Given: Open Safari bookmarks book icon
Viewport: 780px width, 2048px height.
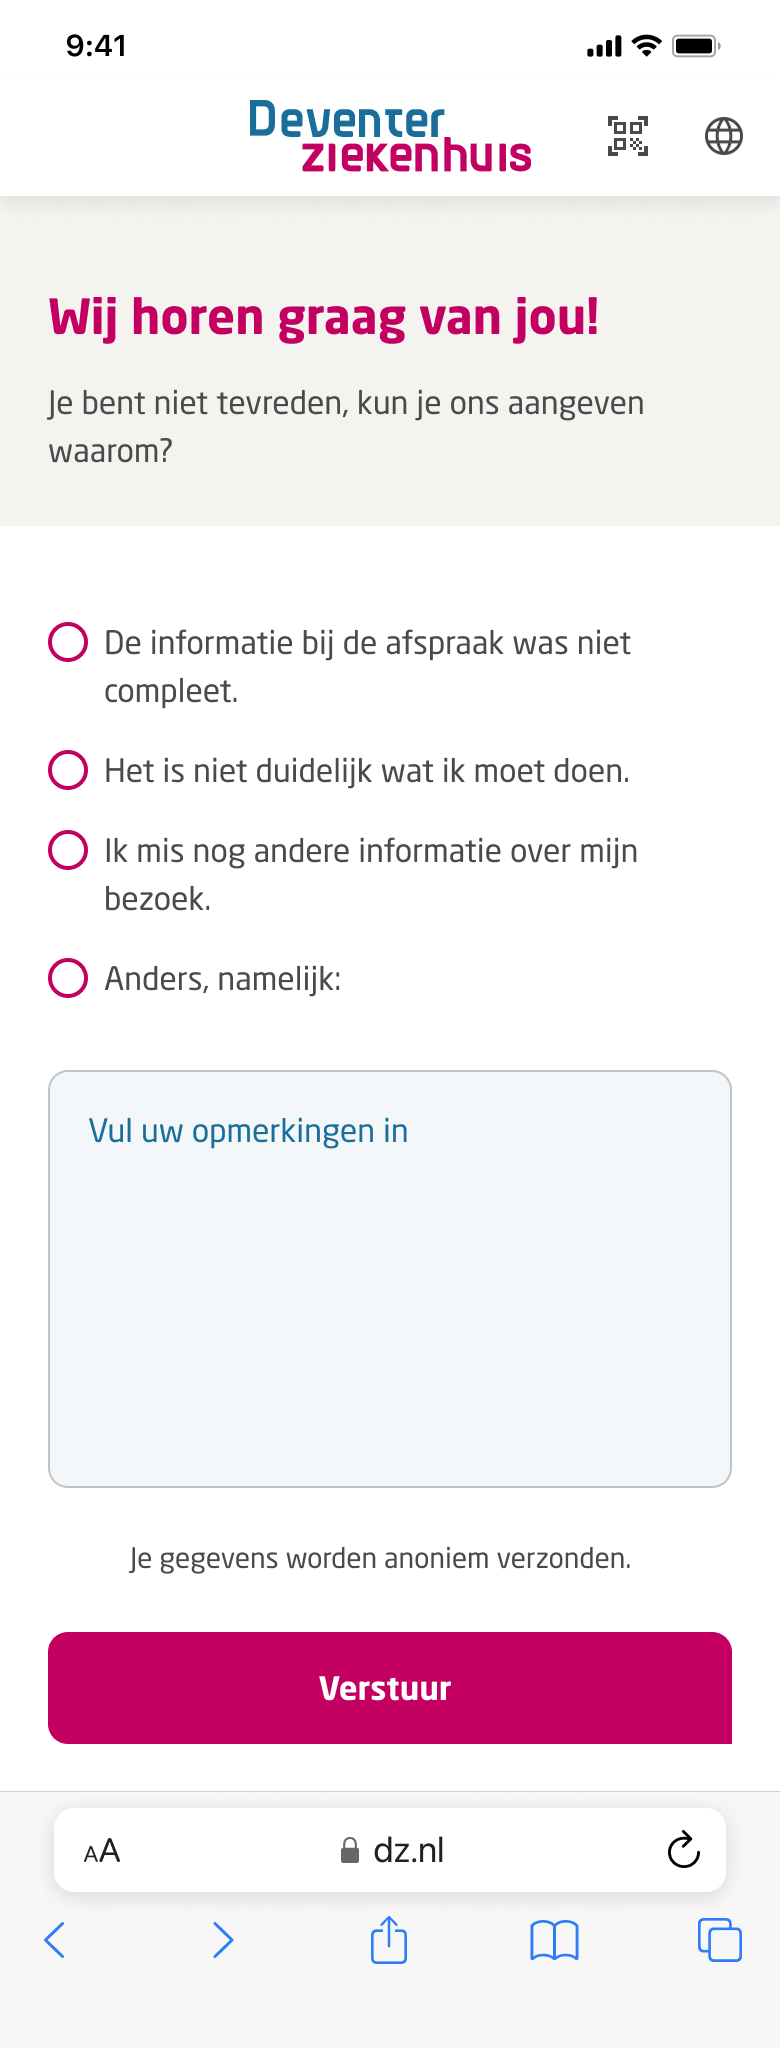Looking at the screenshot, I should coord(554,1940).
